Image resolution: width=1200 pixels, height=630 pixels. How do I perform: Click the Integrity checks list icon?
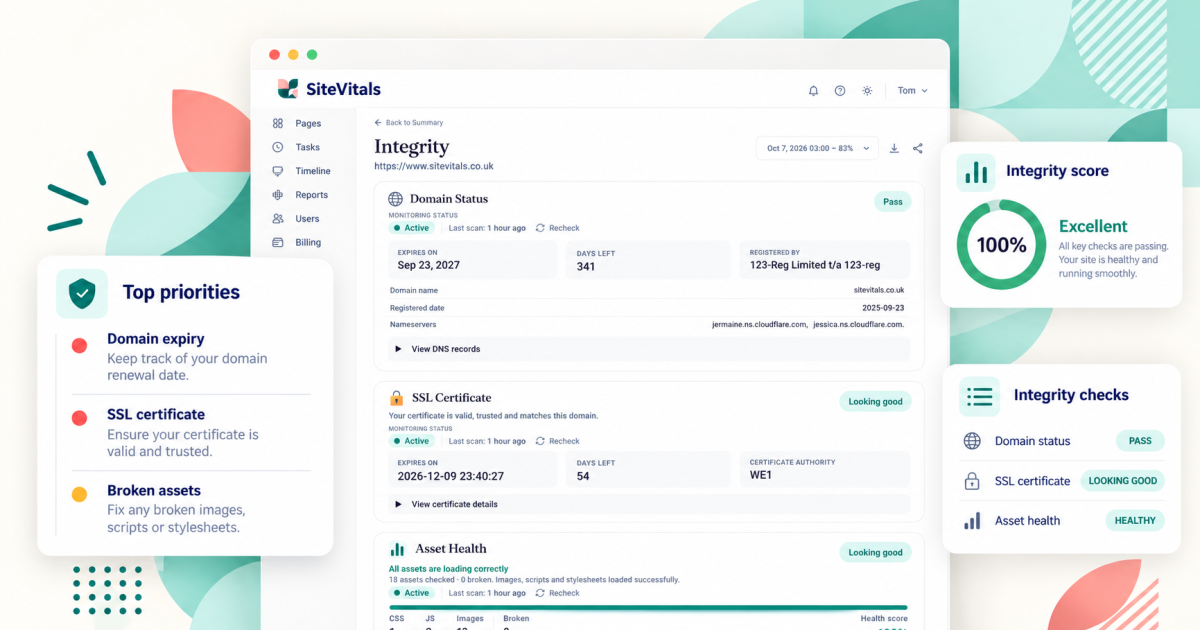(x=980, y=396)
